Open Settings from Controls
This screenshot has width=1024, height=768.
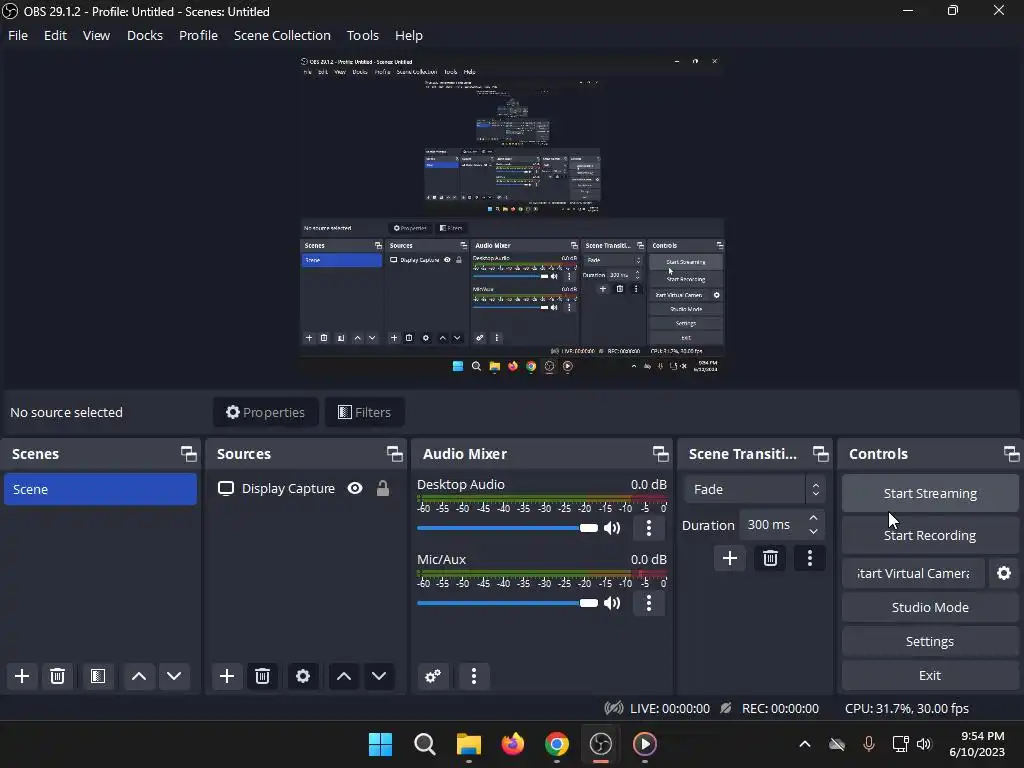pyautogui.click(x=930, y=641)
